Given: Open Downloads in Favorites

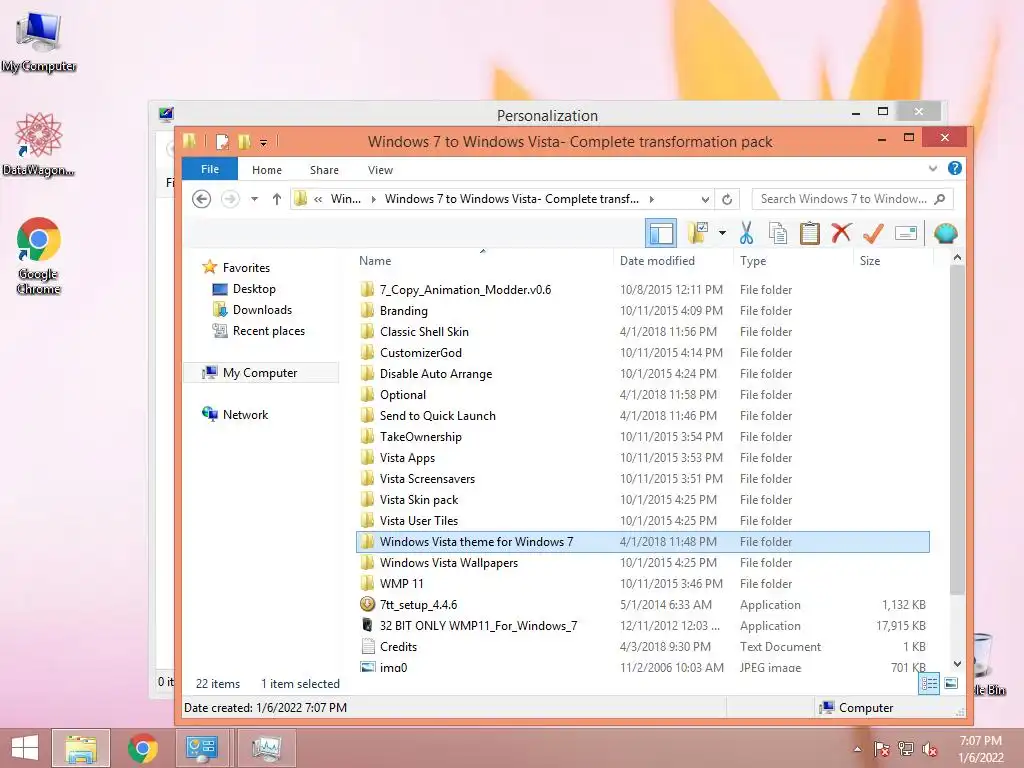Looking at the screenshot, I should coord(262,310).
